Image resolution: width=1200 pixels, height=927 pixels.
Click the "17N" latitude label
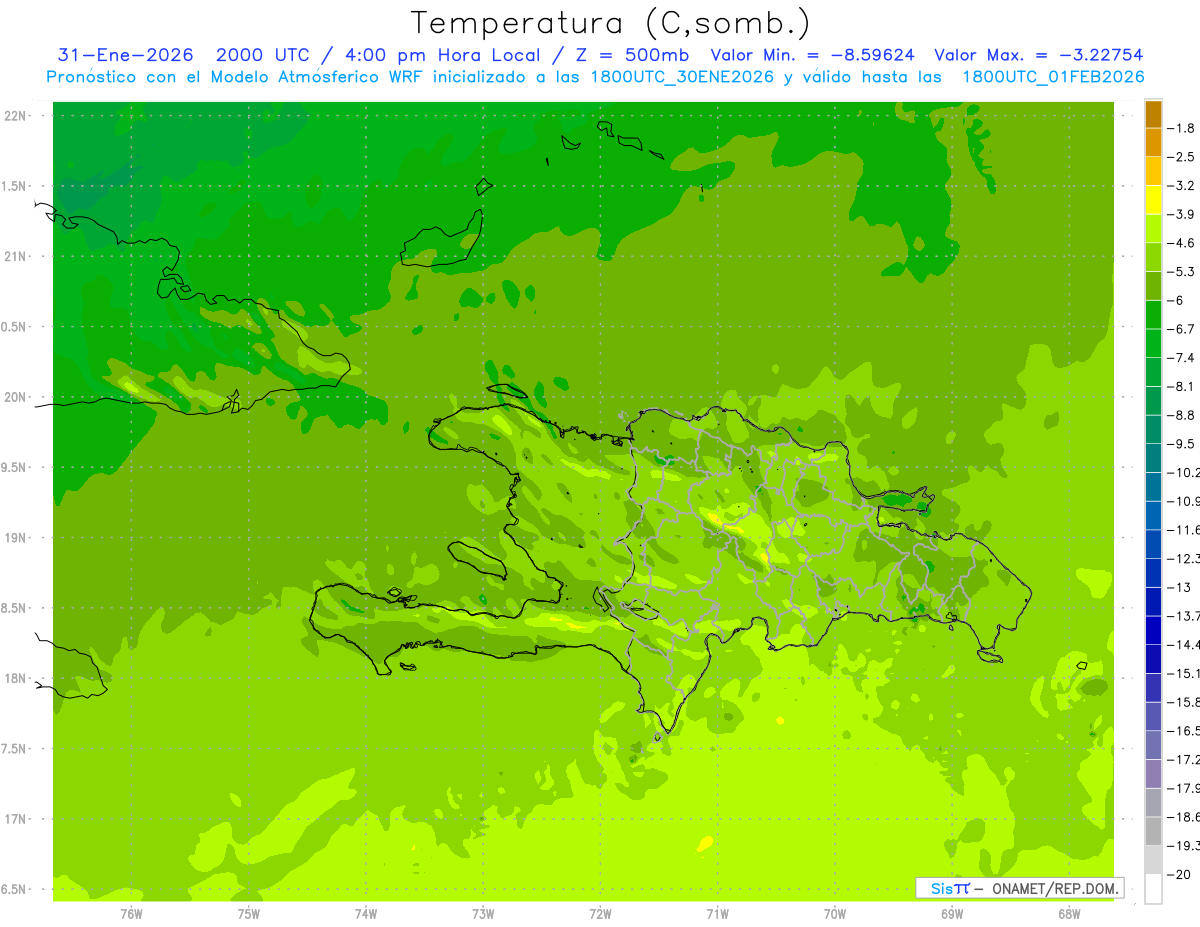(16, 819)
